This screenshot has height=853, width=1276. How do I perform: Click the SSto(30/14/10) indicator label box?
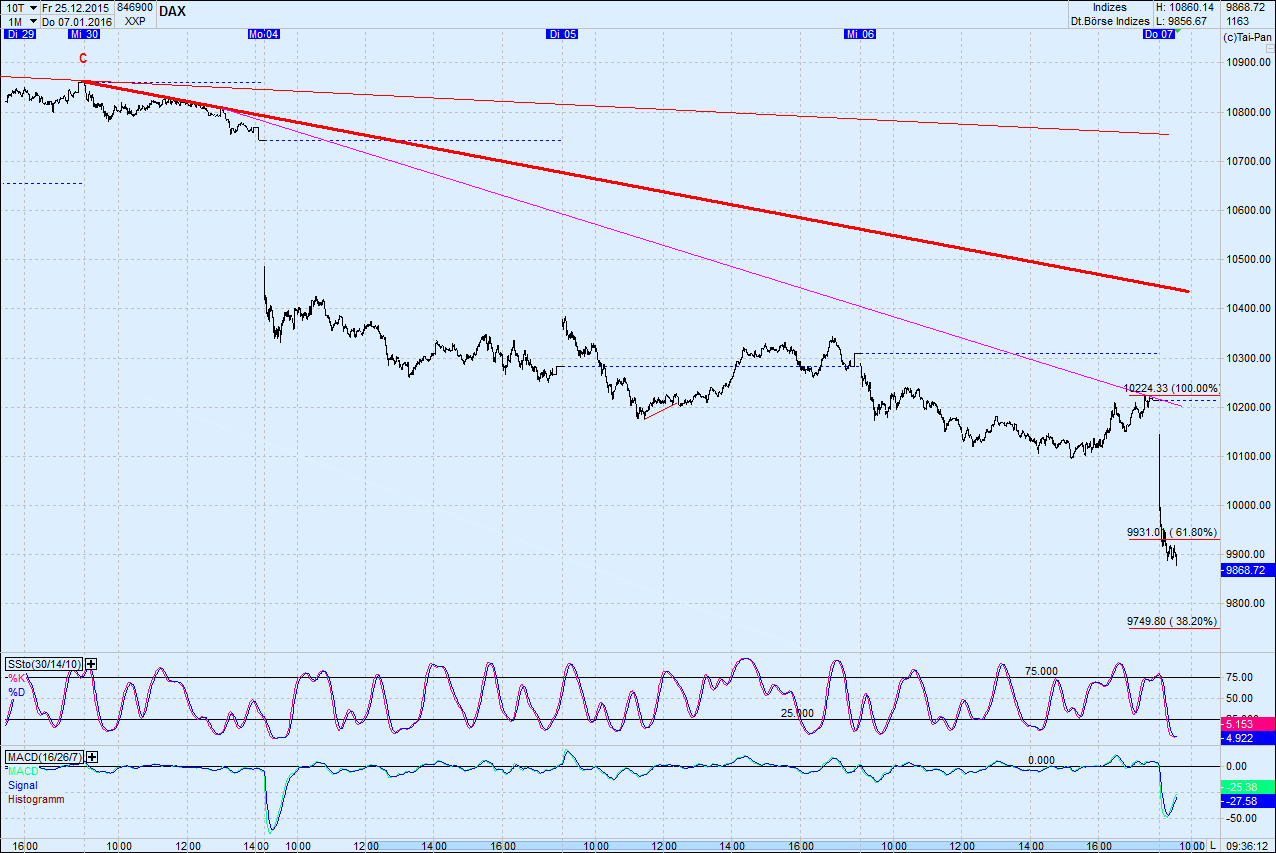(x=44, y=663)
